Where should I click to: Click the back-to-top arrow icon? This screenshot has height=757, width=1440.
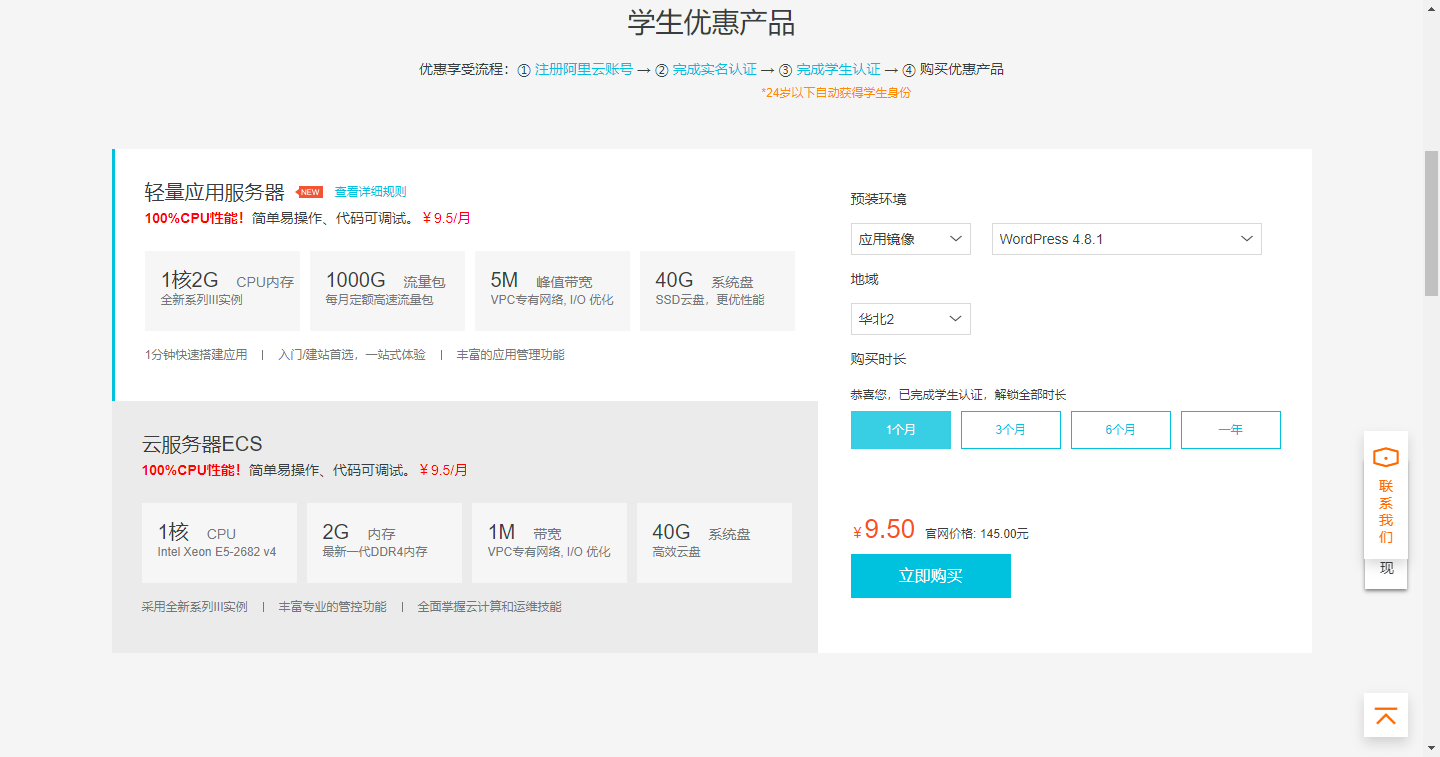[x=1385, y=716]
